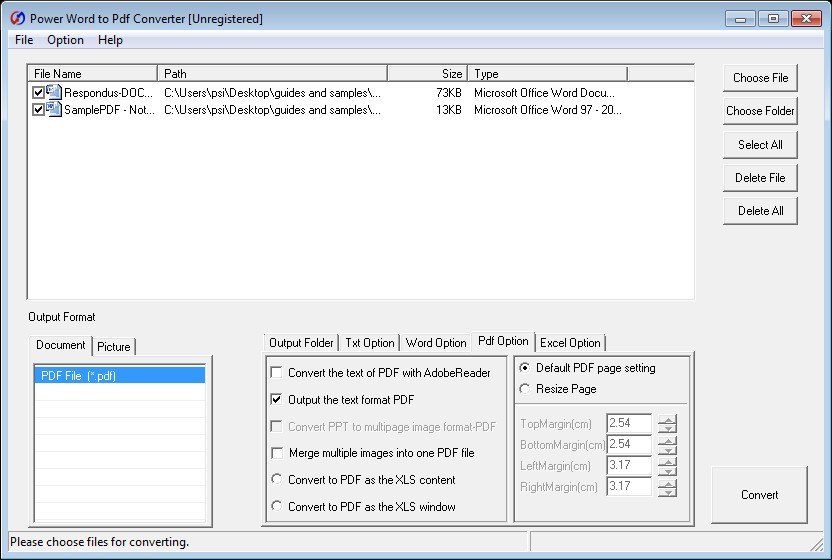Select PDF File (*.pdf) output format
This screenshot has width=832, height=560.
tap(120, 375)
